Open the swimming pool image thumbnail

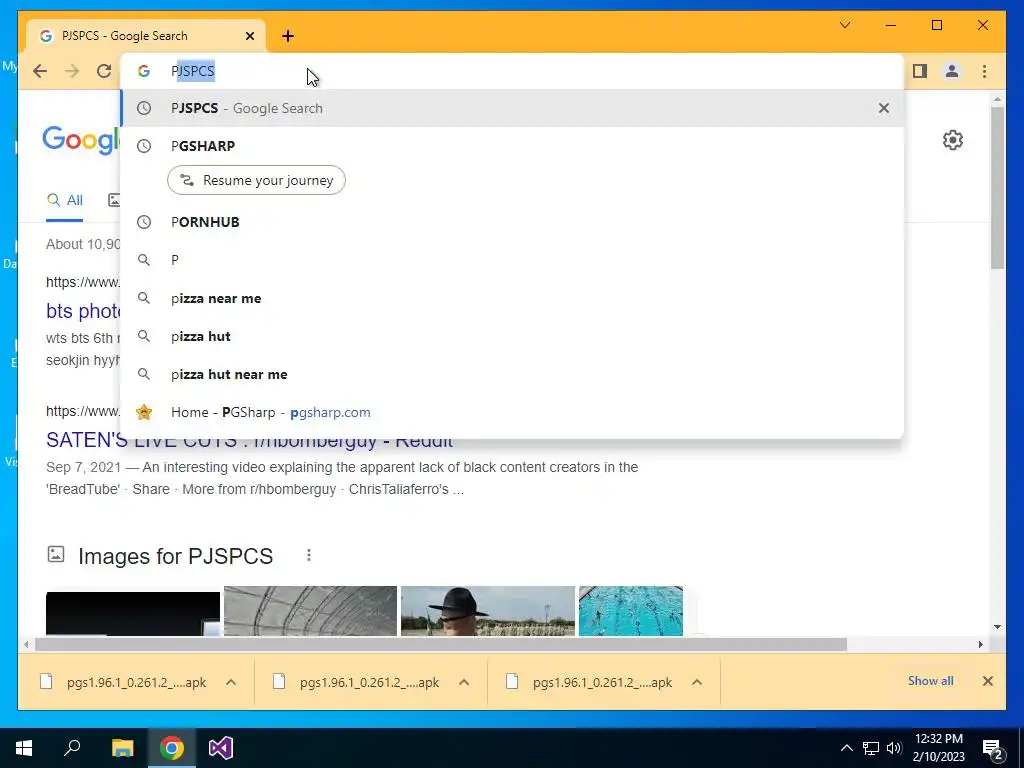[631, 611]
